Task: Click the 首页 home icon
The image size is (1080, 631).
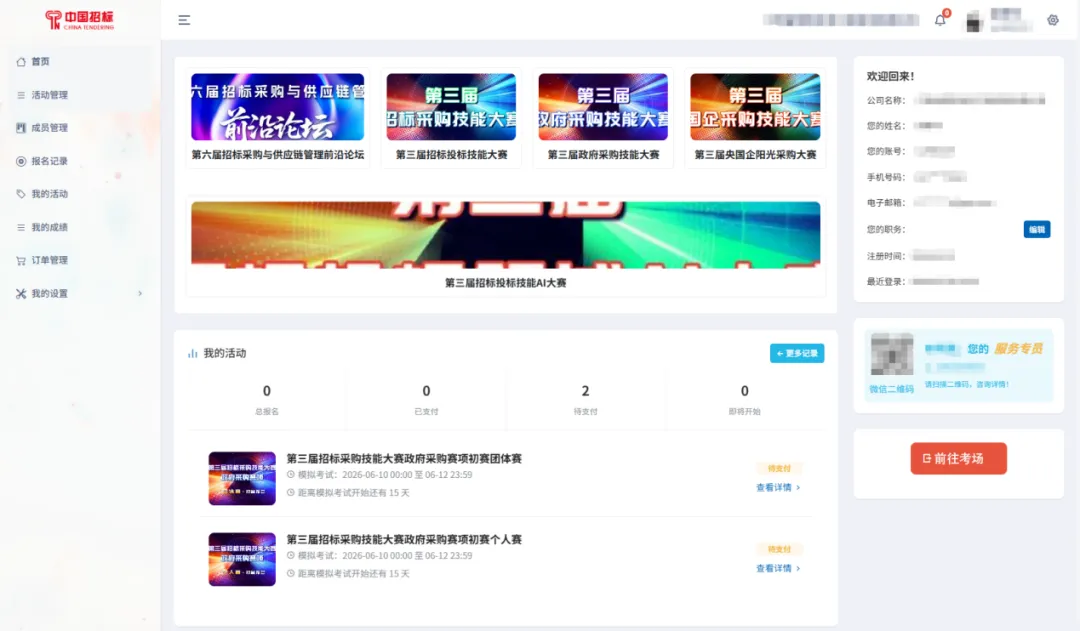Action: [x=21, y=61]
